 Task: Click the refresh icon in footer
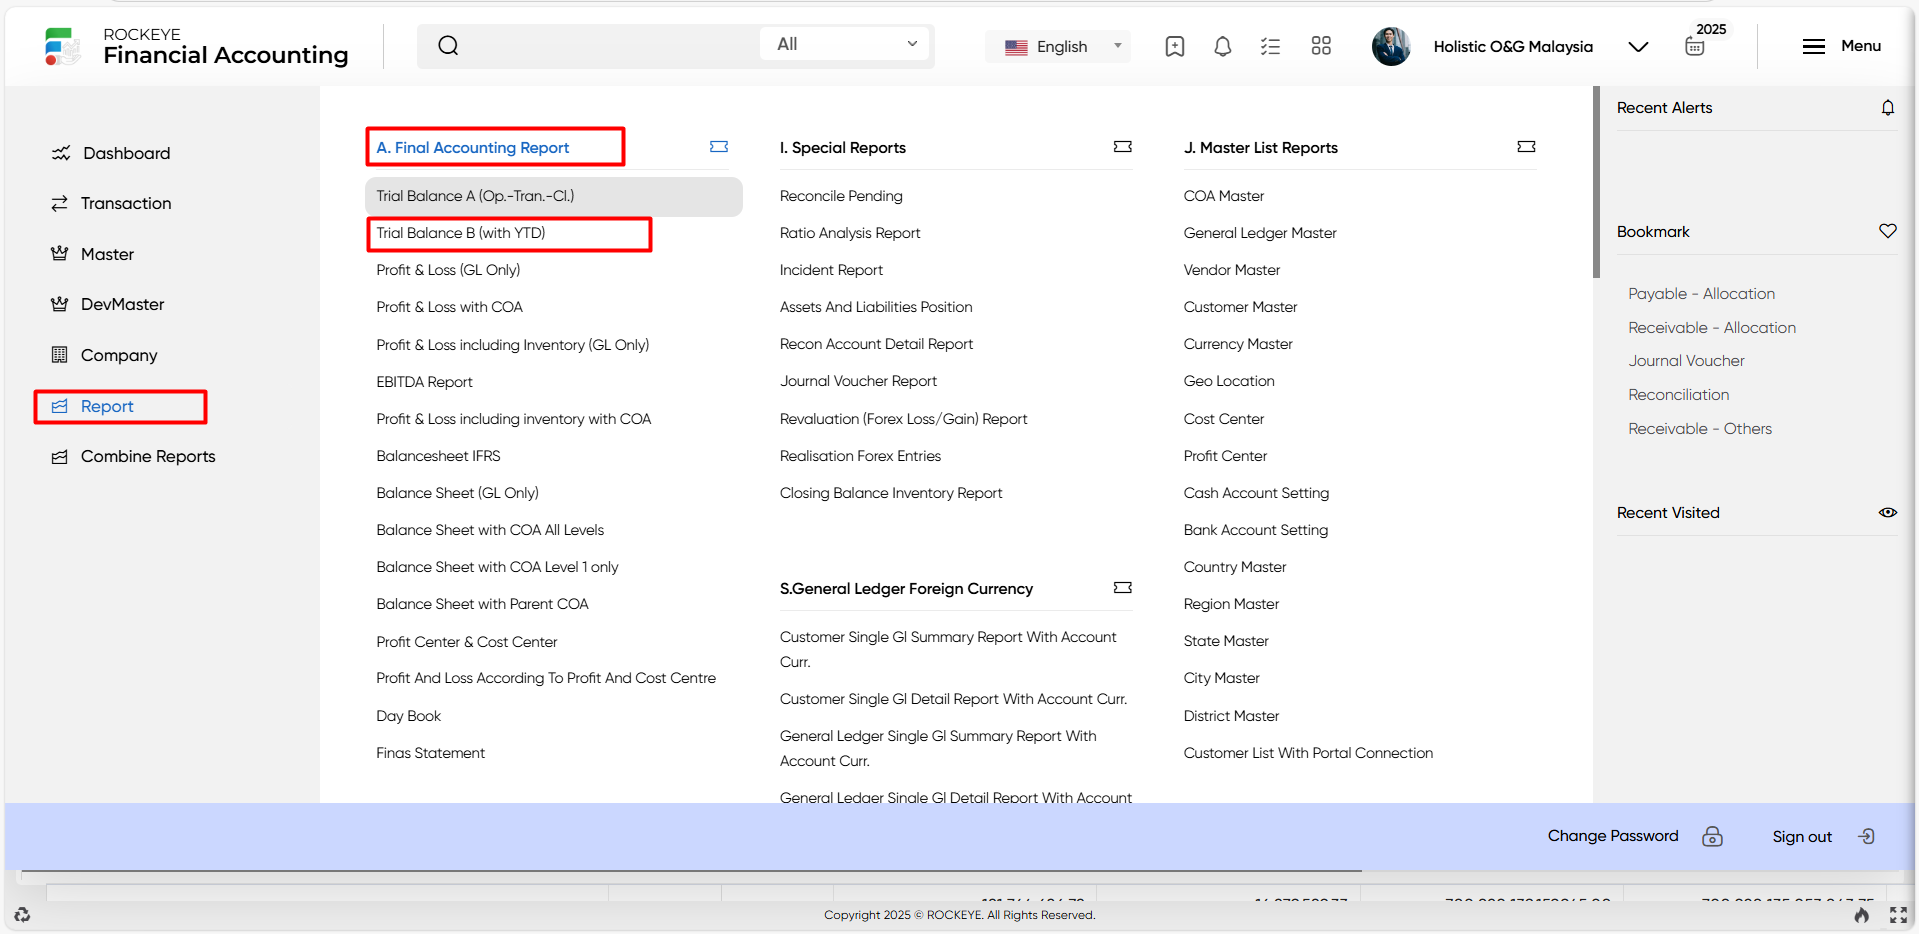click(x=22, y=915)
